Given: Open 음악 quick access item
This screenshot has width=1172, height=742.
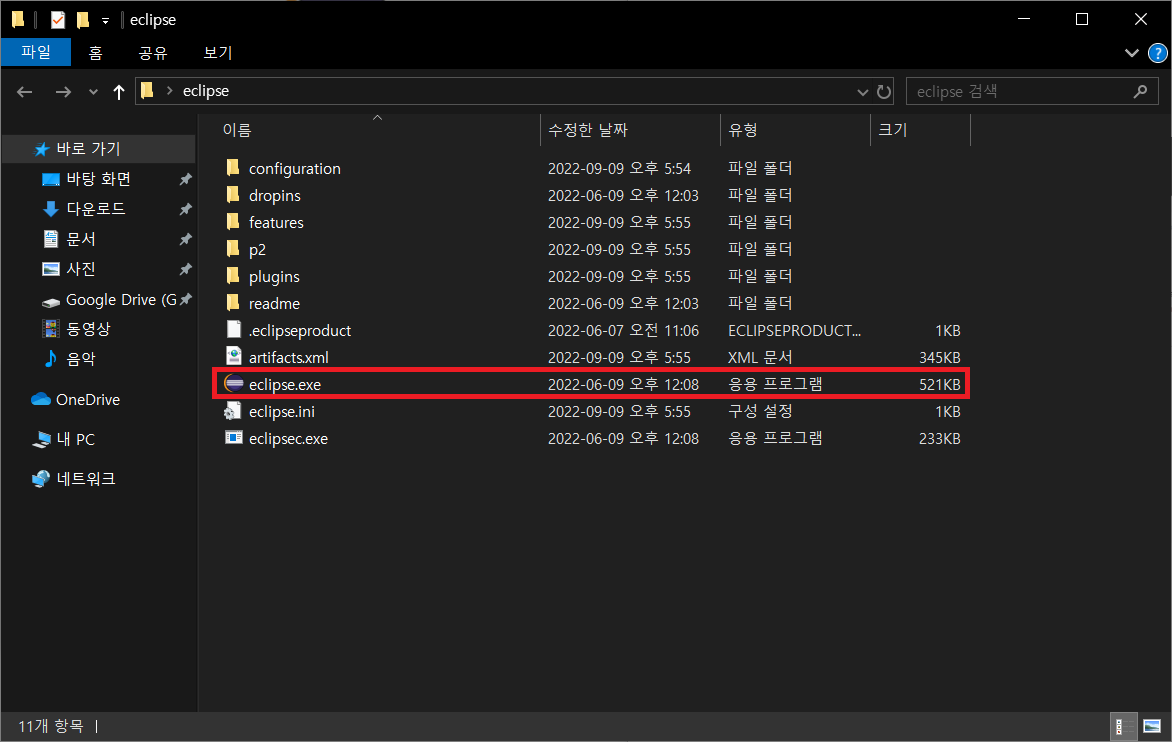Looking at the screenshot, I should pos(69,359).
